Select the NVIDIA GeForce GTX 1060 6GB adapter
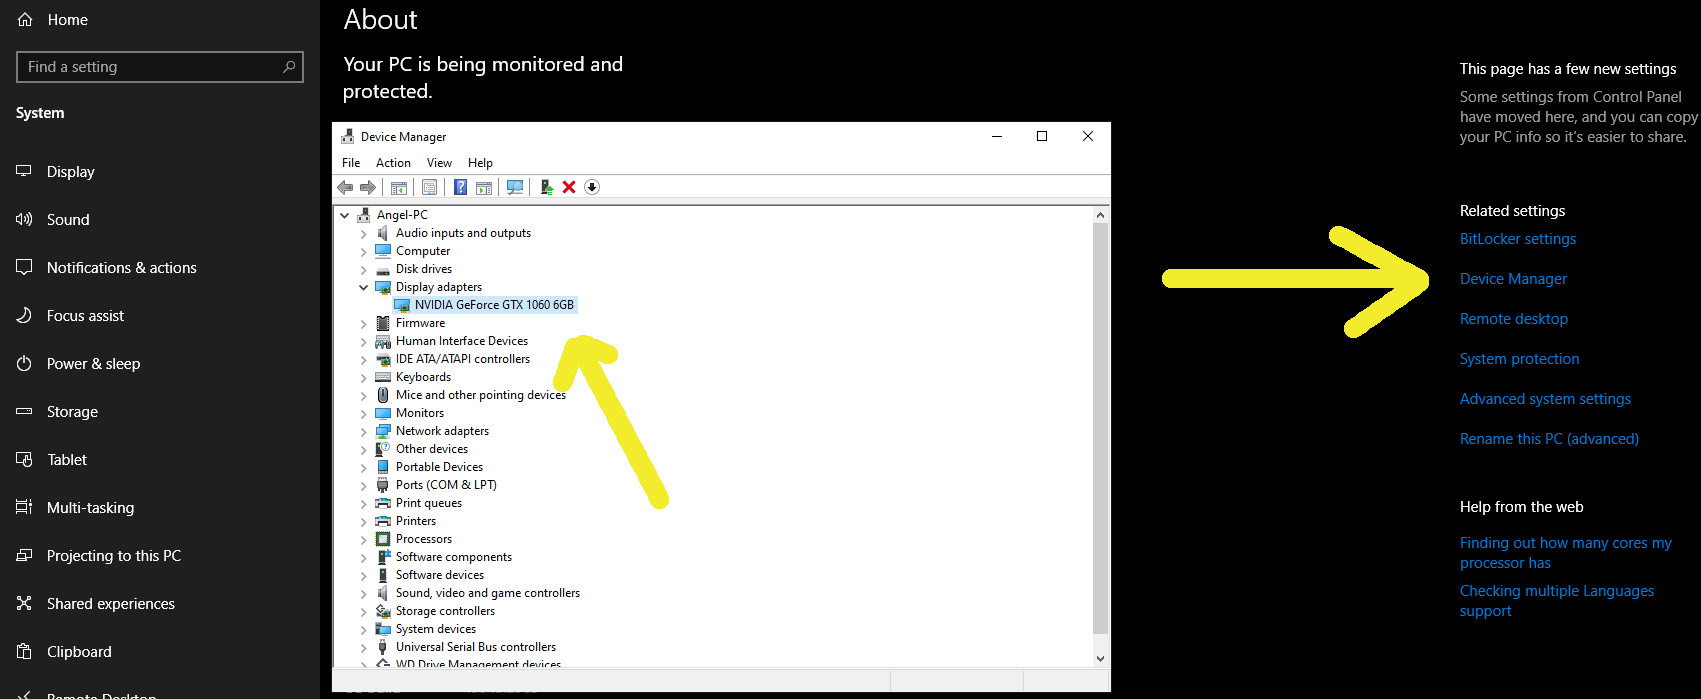Viewport: 1701px width, 699px height. coord(494,305)
